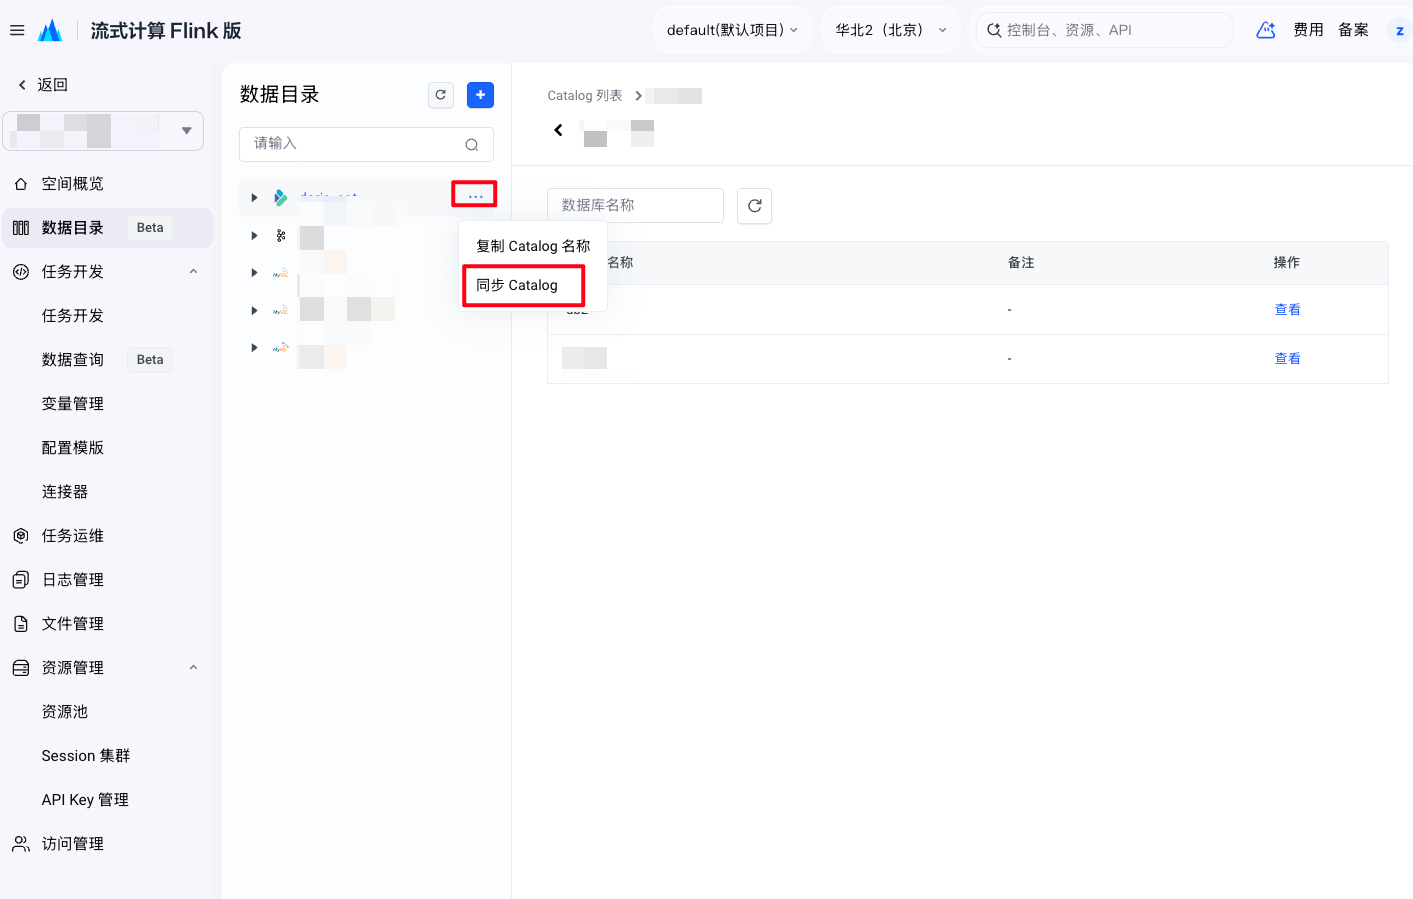Click the three-dots more button on catalog row
This screenshot has width=1413, height=899.
click(x=475, y=196)
